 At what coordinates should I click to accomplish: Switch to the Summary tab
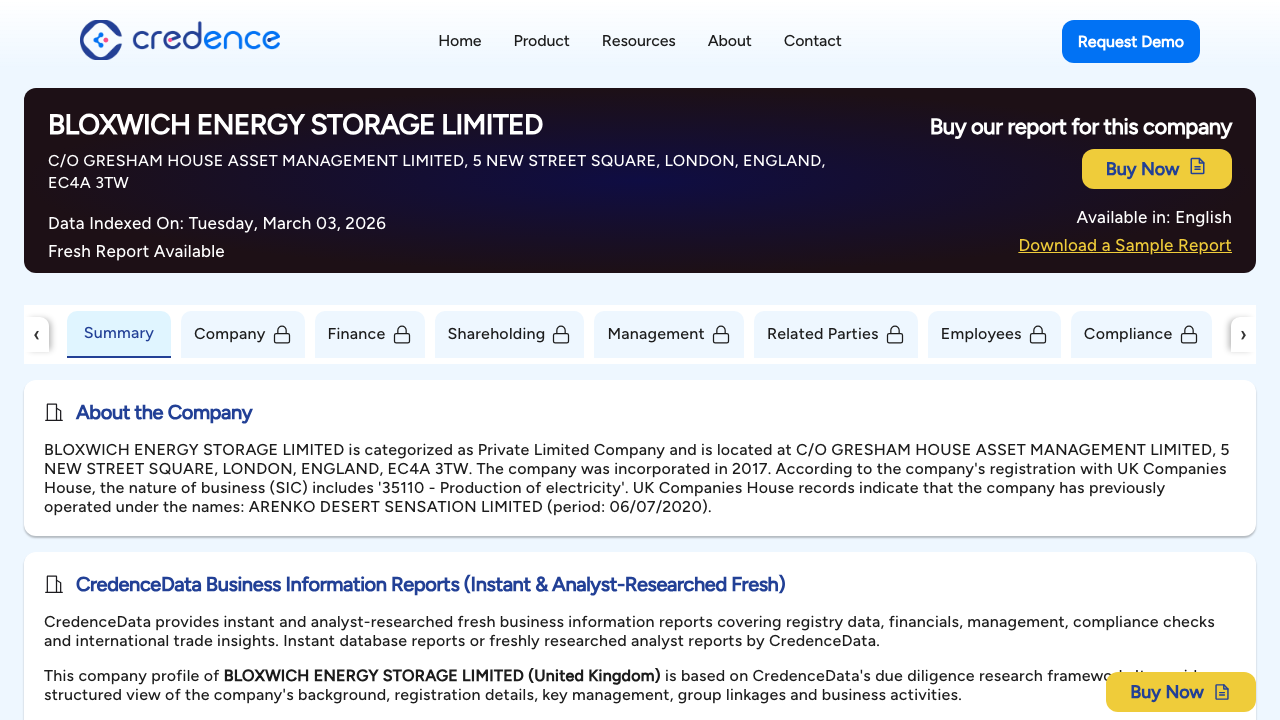coord(118,333)
